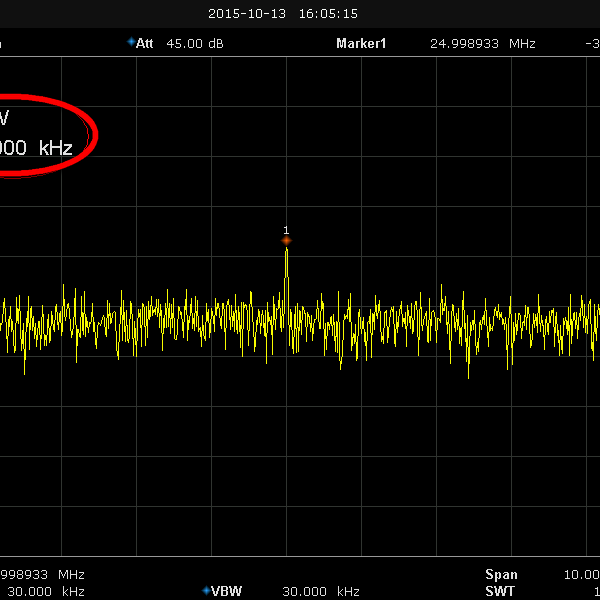Click the kHz value inside the red circle
Image resolution: width=600 pixels, height=600 pixels.
click(x=38, y=147)
